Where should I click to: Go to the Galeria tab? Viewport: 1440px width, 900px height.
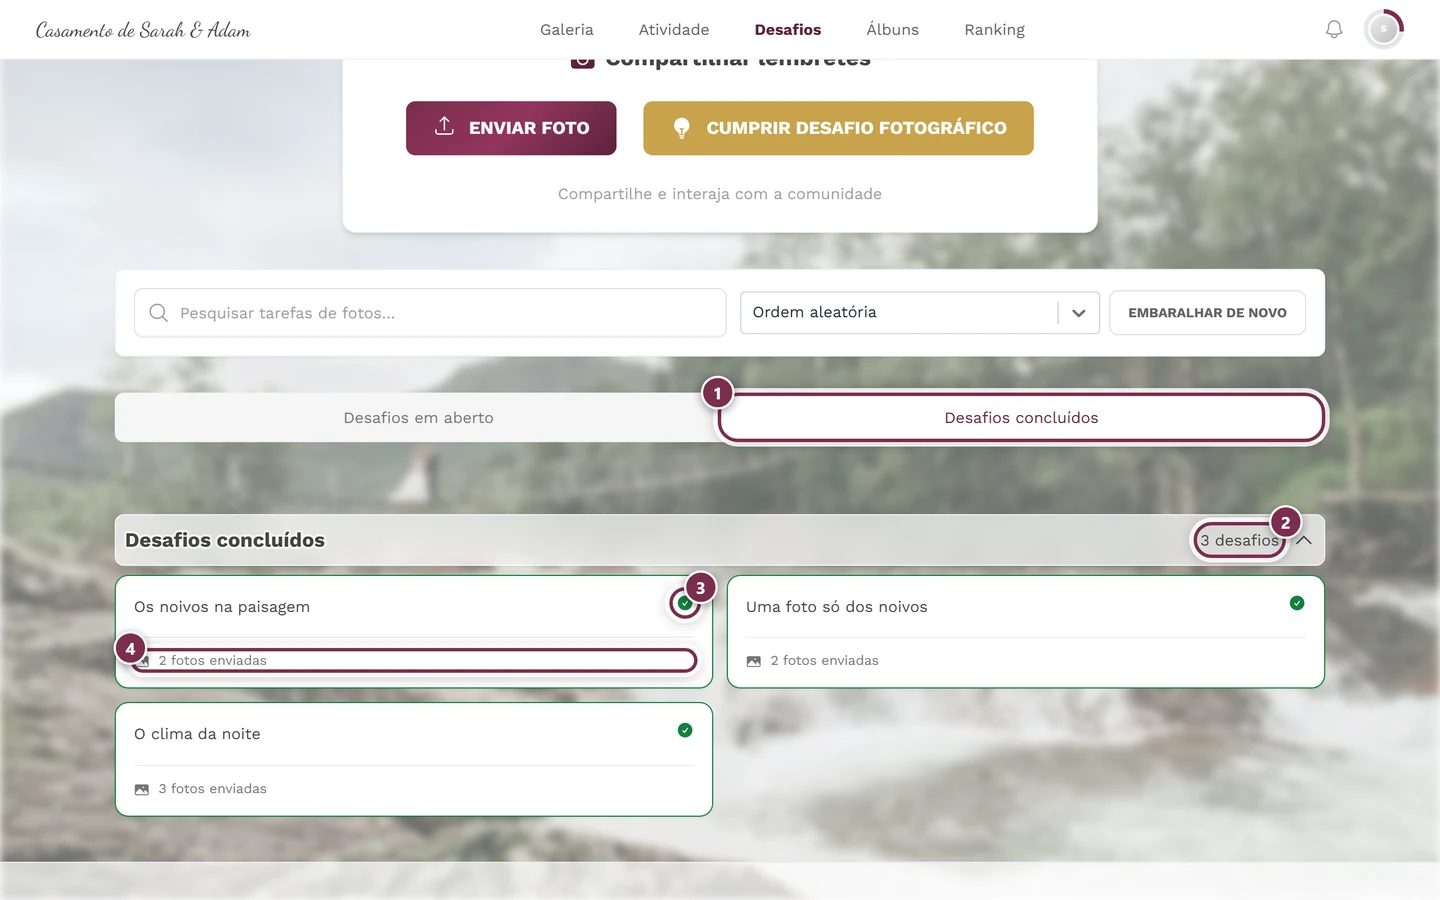point(567,30)
